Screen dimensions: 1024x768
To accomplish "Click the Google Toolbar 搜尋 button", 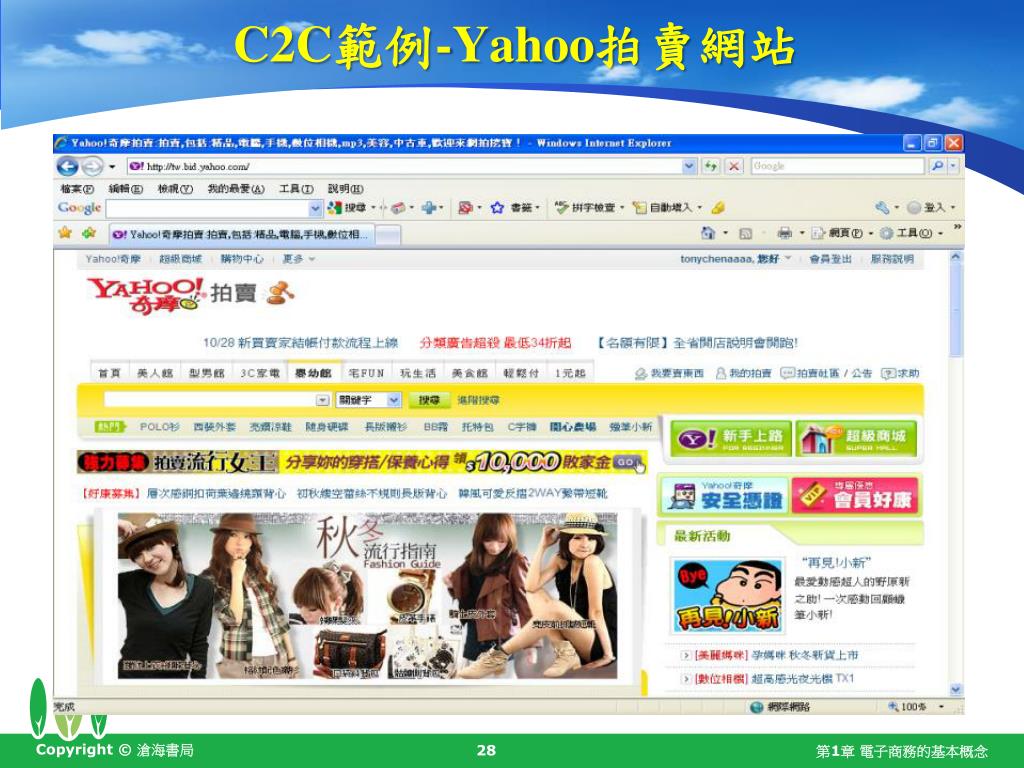I will [x=347, y=208].
